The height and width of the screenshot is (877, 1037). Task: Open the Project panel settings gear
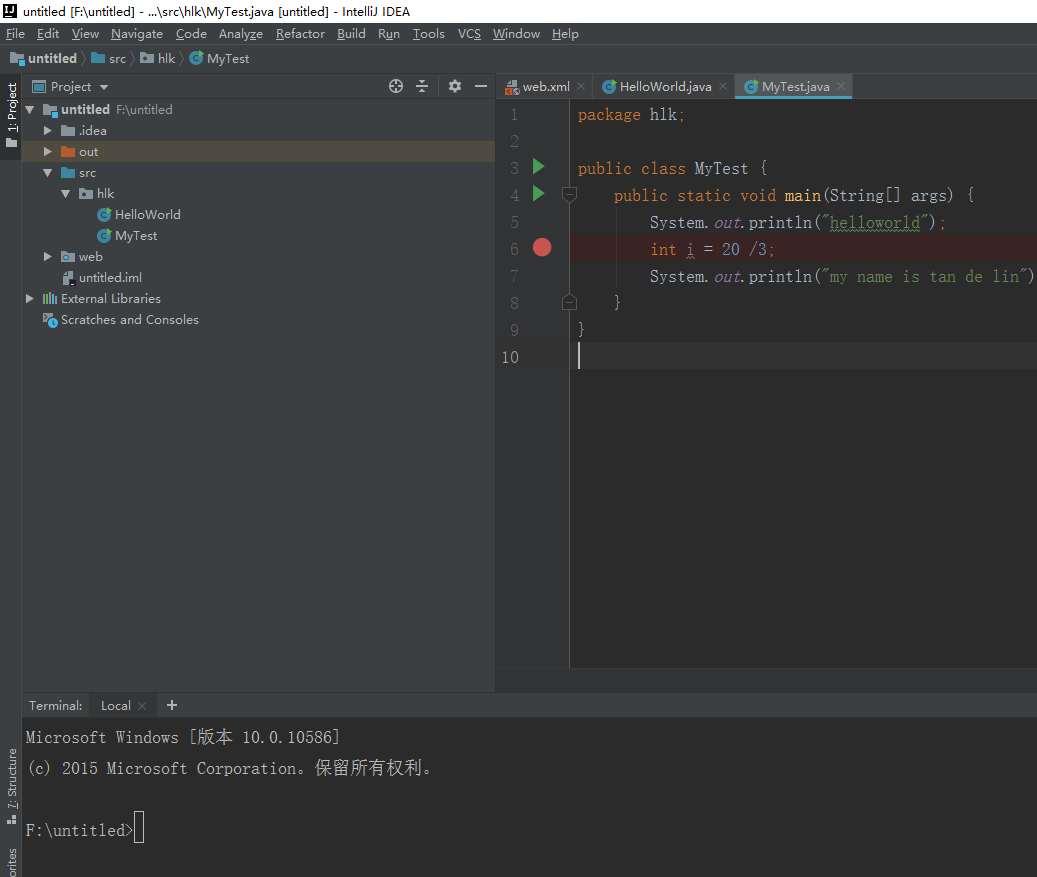(454, 86)
